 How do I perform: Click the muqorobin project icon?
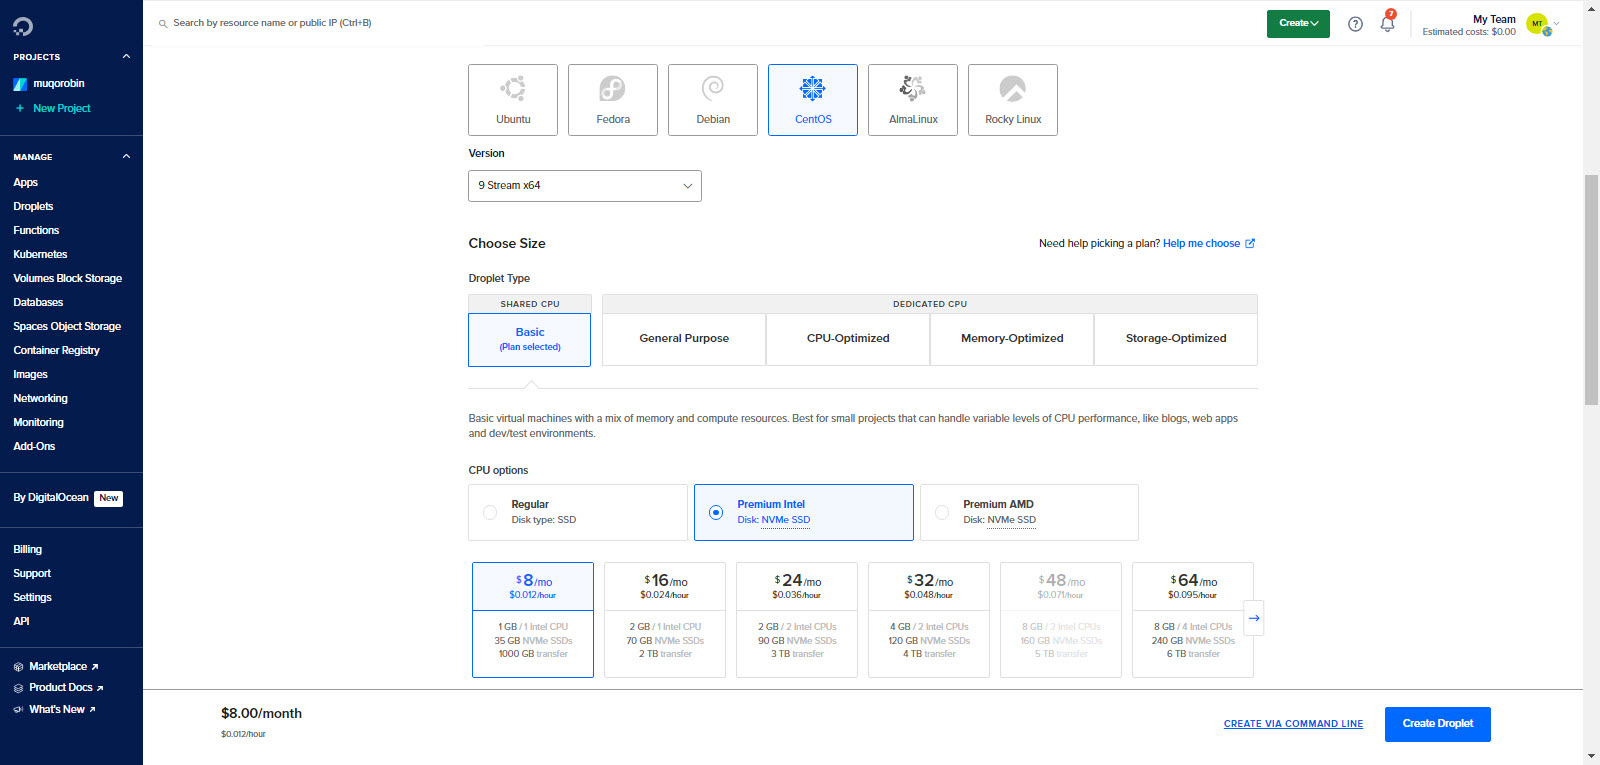click(x=20, y=84)
